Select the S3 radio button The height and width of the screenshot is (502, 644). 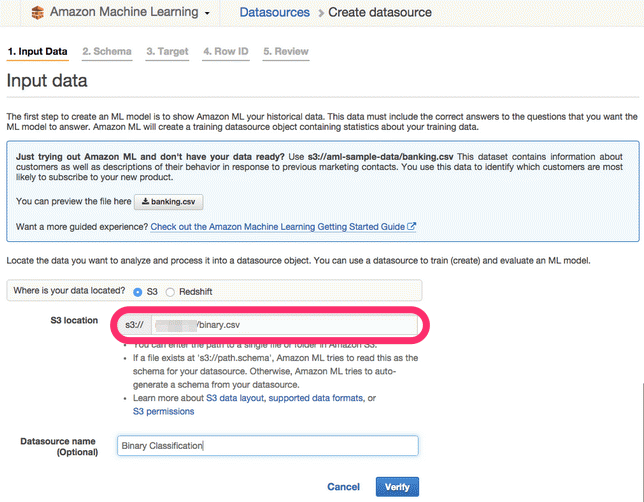pyautogui.click(x=138, y=292)
